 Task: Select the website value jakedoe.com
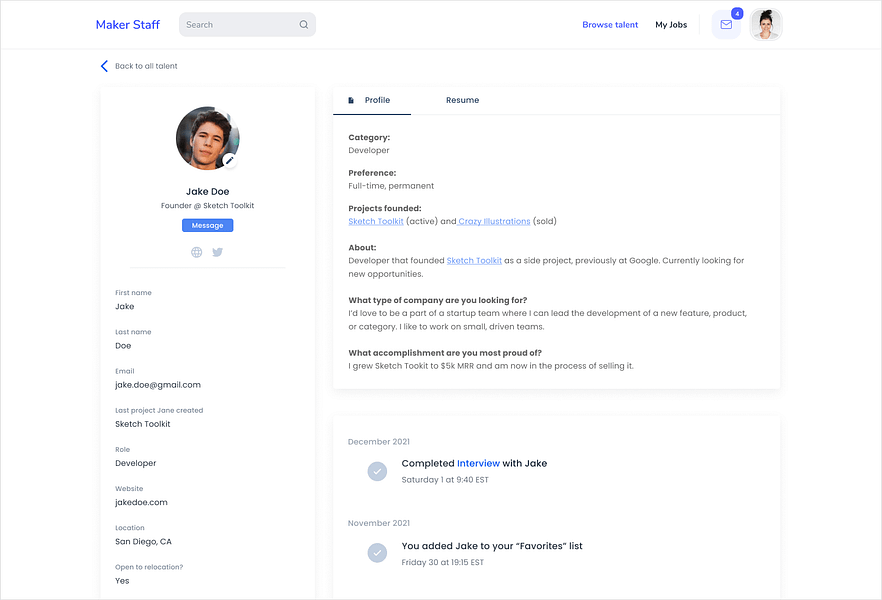click(141, 502)
